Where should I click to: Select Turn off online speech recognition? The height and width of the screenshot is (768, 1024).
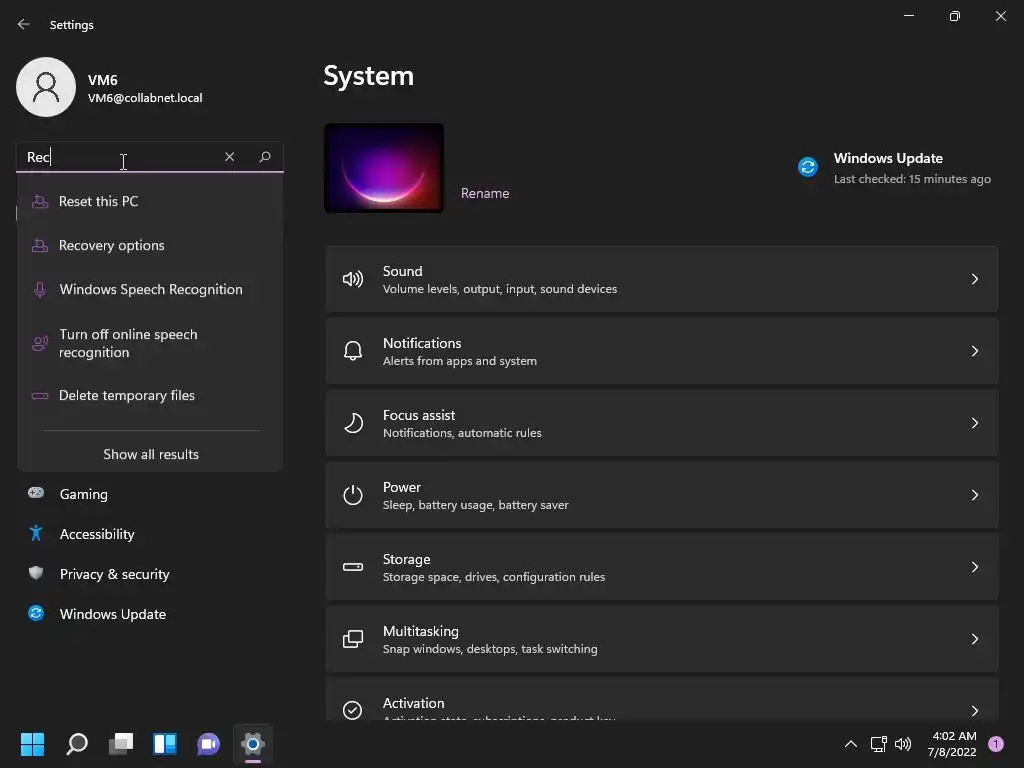click(x=150, y=343)
